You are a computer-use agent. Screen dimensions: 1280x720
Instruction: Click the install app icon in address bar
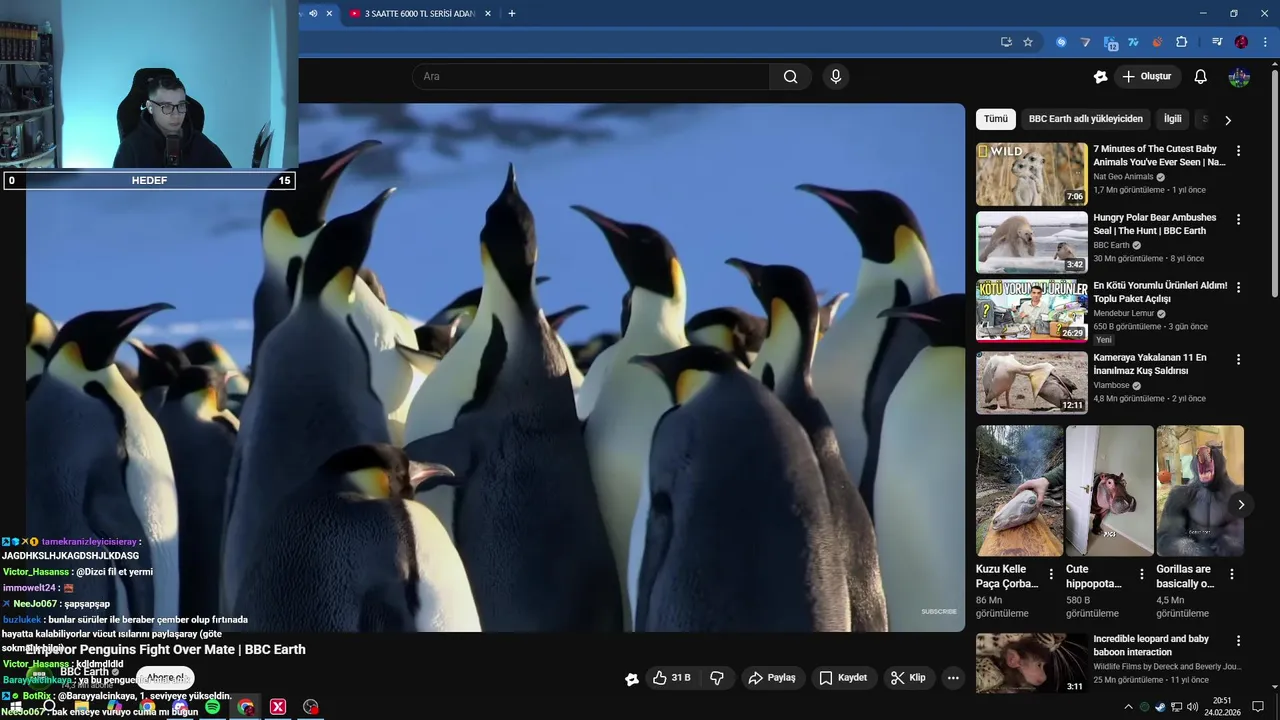tap(1006, 42)
